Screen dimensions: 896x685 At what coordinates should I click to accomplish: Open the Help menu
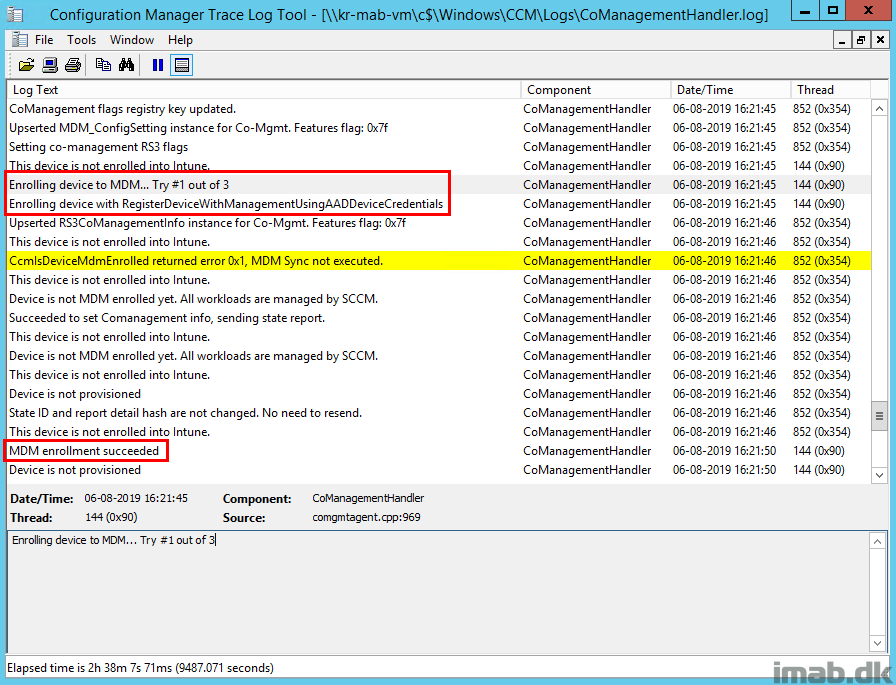pyautogui.click(x=180, y=40)
